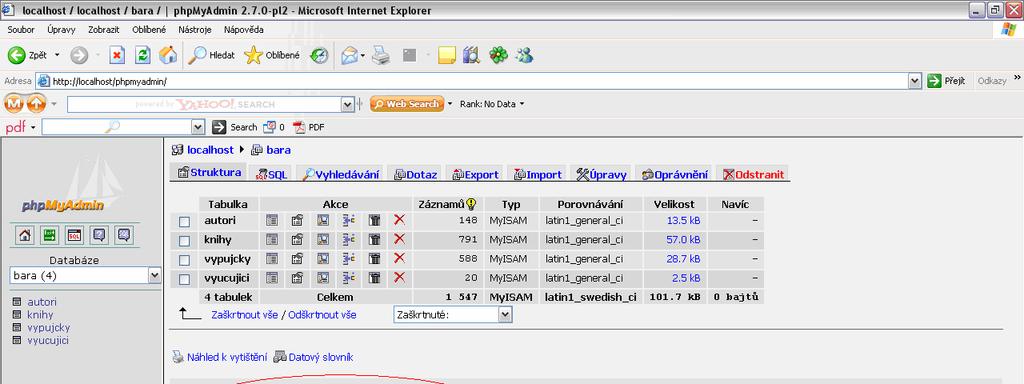Browse the vypujcky table rows
This screenshot has width=1024, height=384.
click(x=272, y=259)
